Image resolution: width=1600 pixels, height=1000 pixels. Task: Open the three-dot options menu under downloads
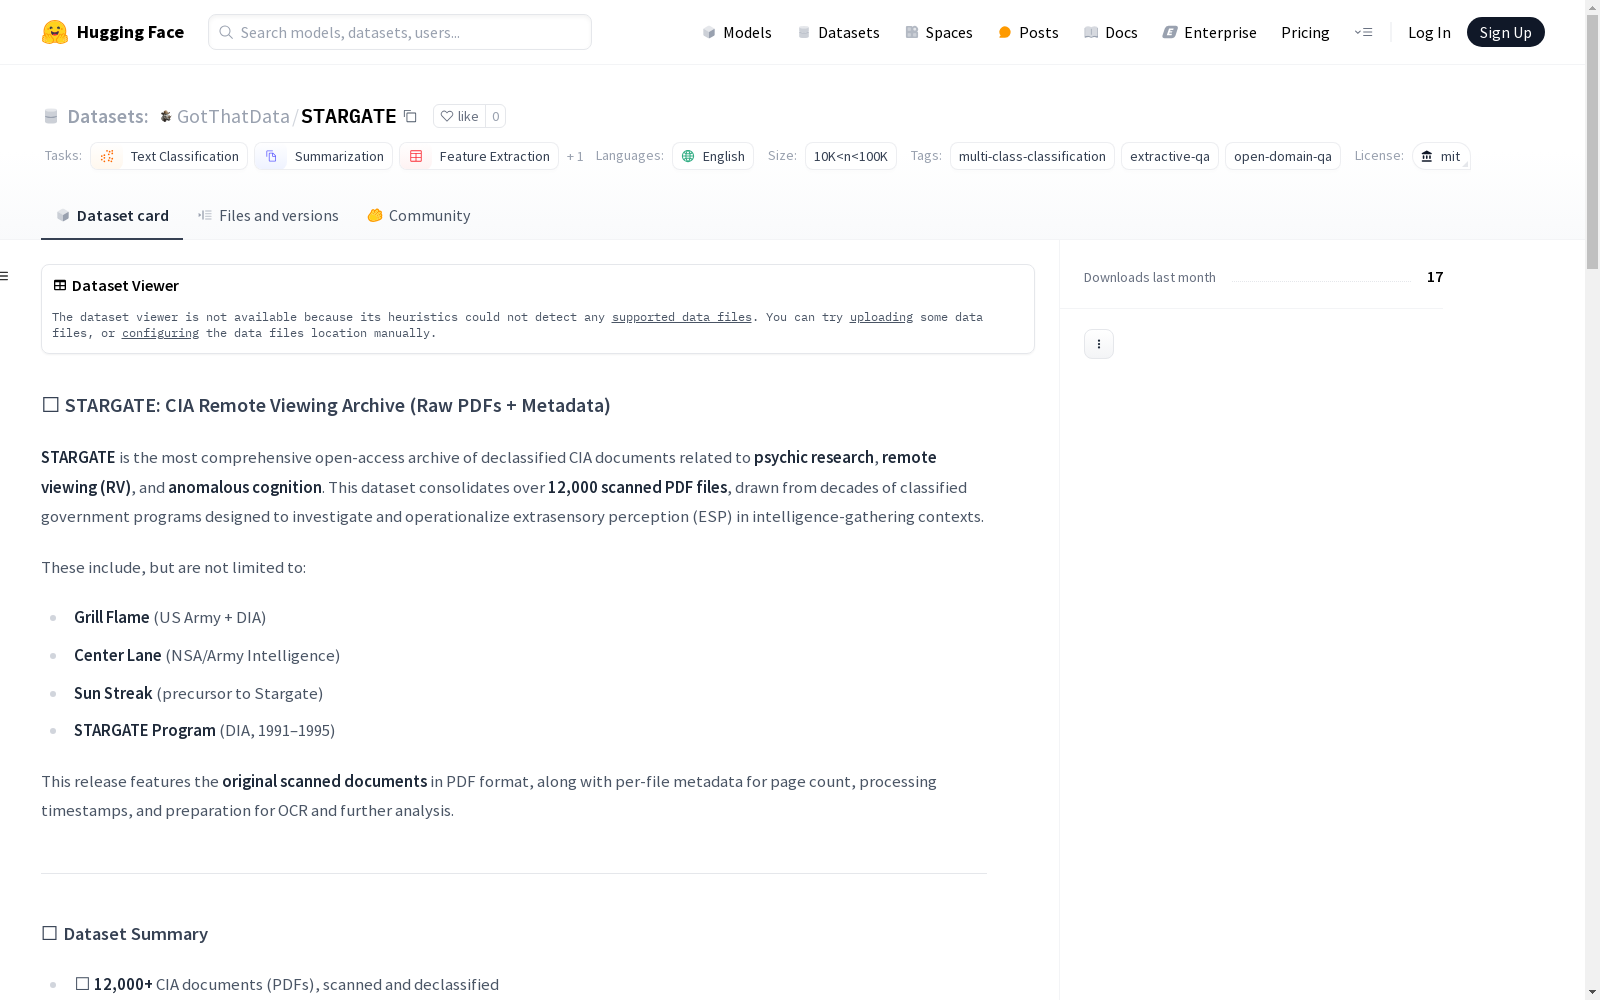tap(1099, 344)
